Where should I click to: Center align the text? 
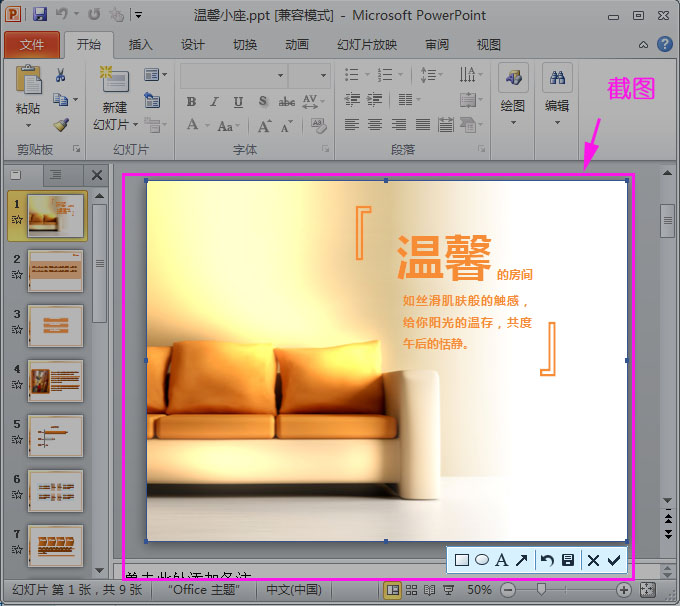click(375, 125)
